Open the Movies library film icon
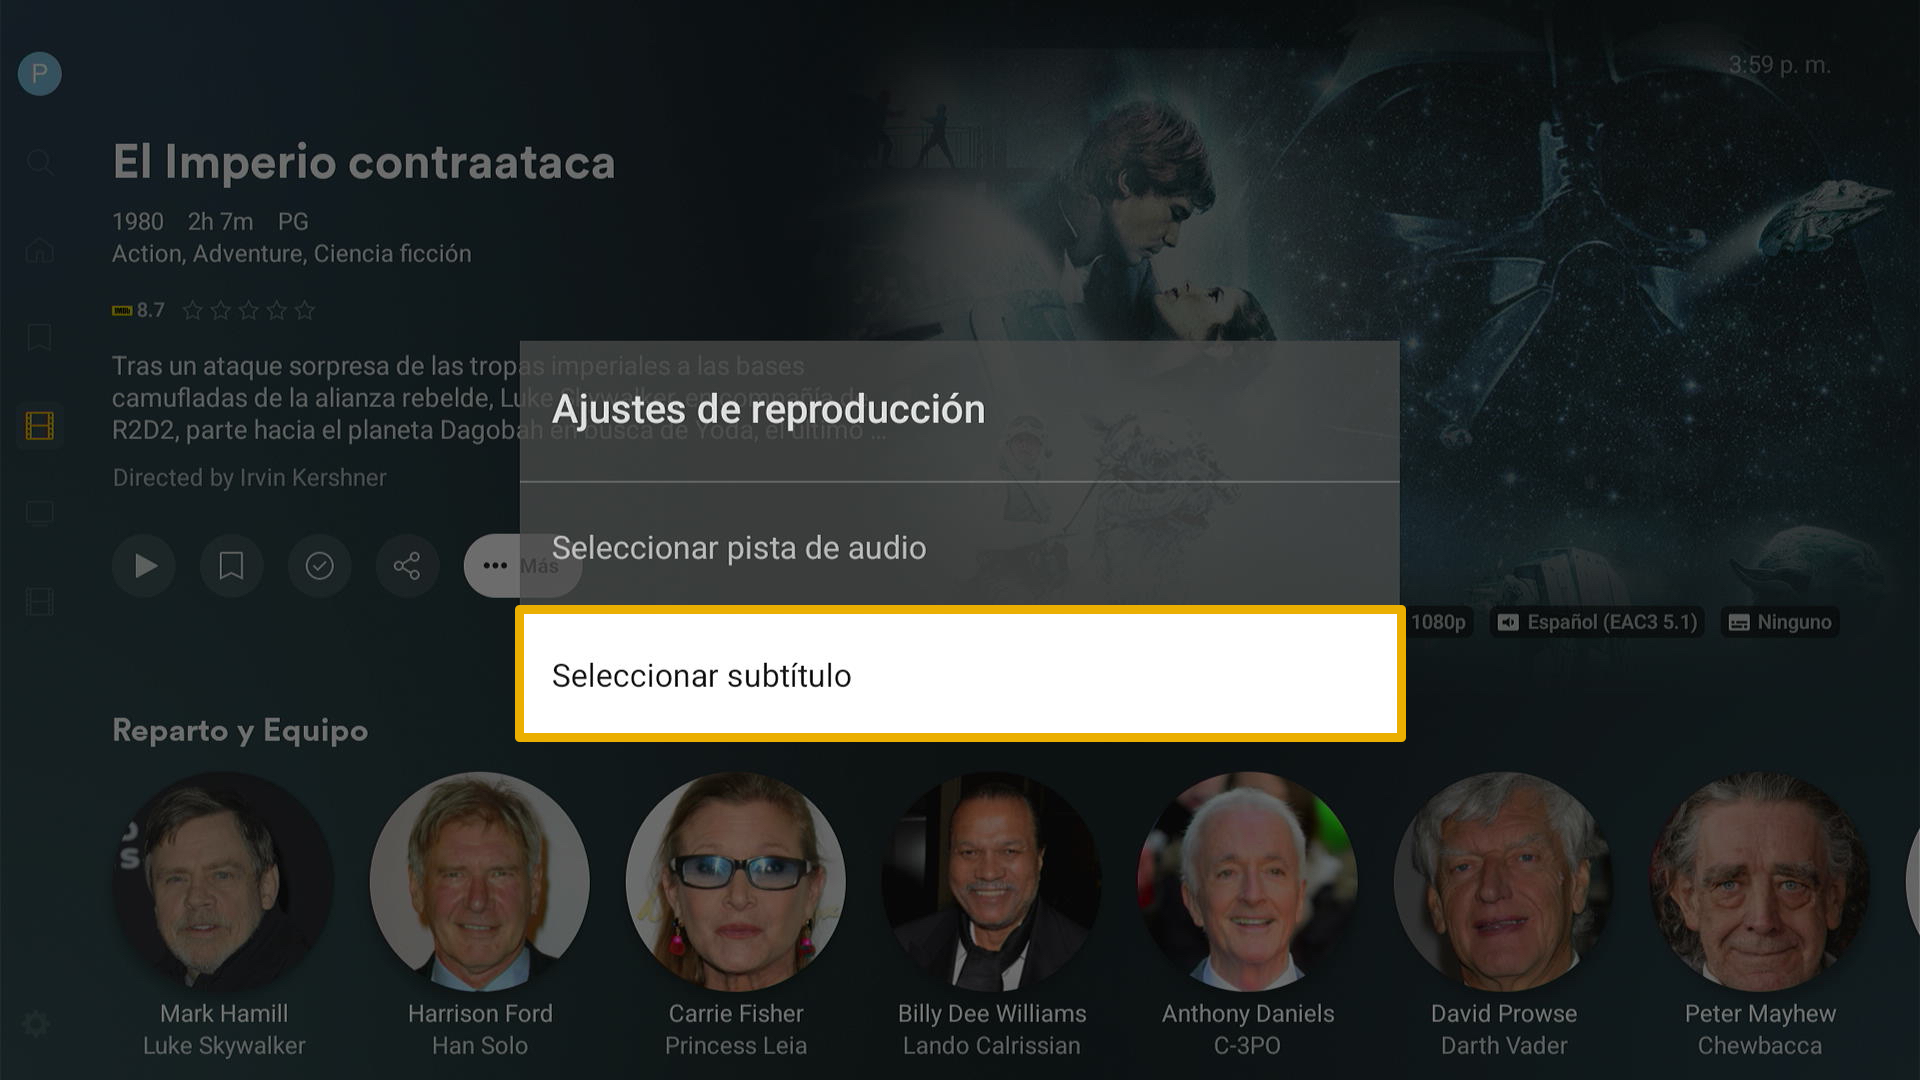 pyautogui.click(x=40, y=426)
